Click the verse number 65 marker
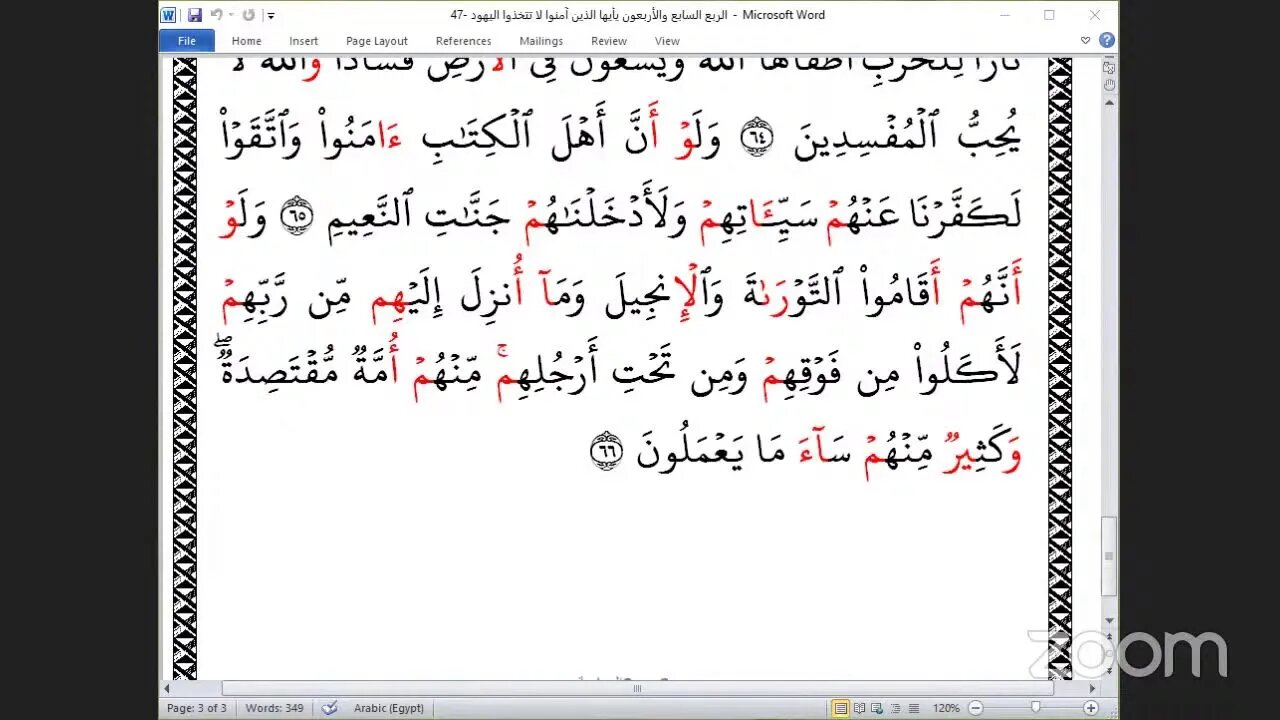Image resolution: width=1280 pixels, height=720 pixels. [297, 216]
